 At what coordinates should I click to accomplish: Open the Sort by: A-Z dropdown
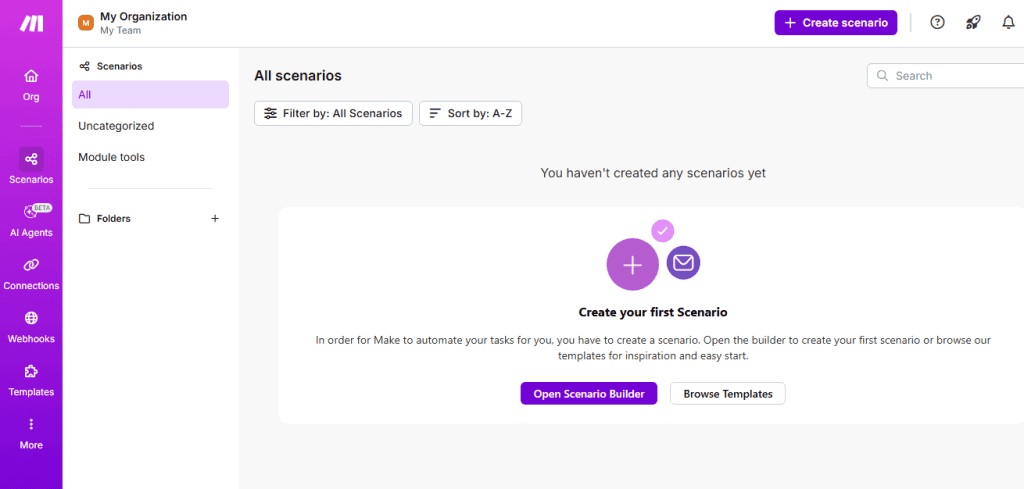(470, 114)
